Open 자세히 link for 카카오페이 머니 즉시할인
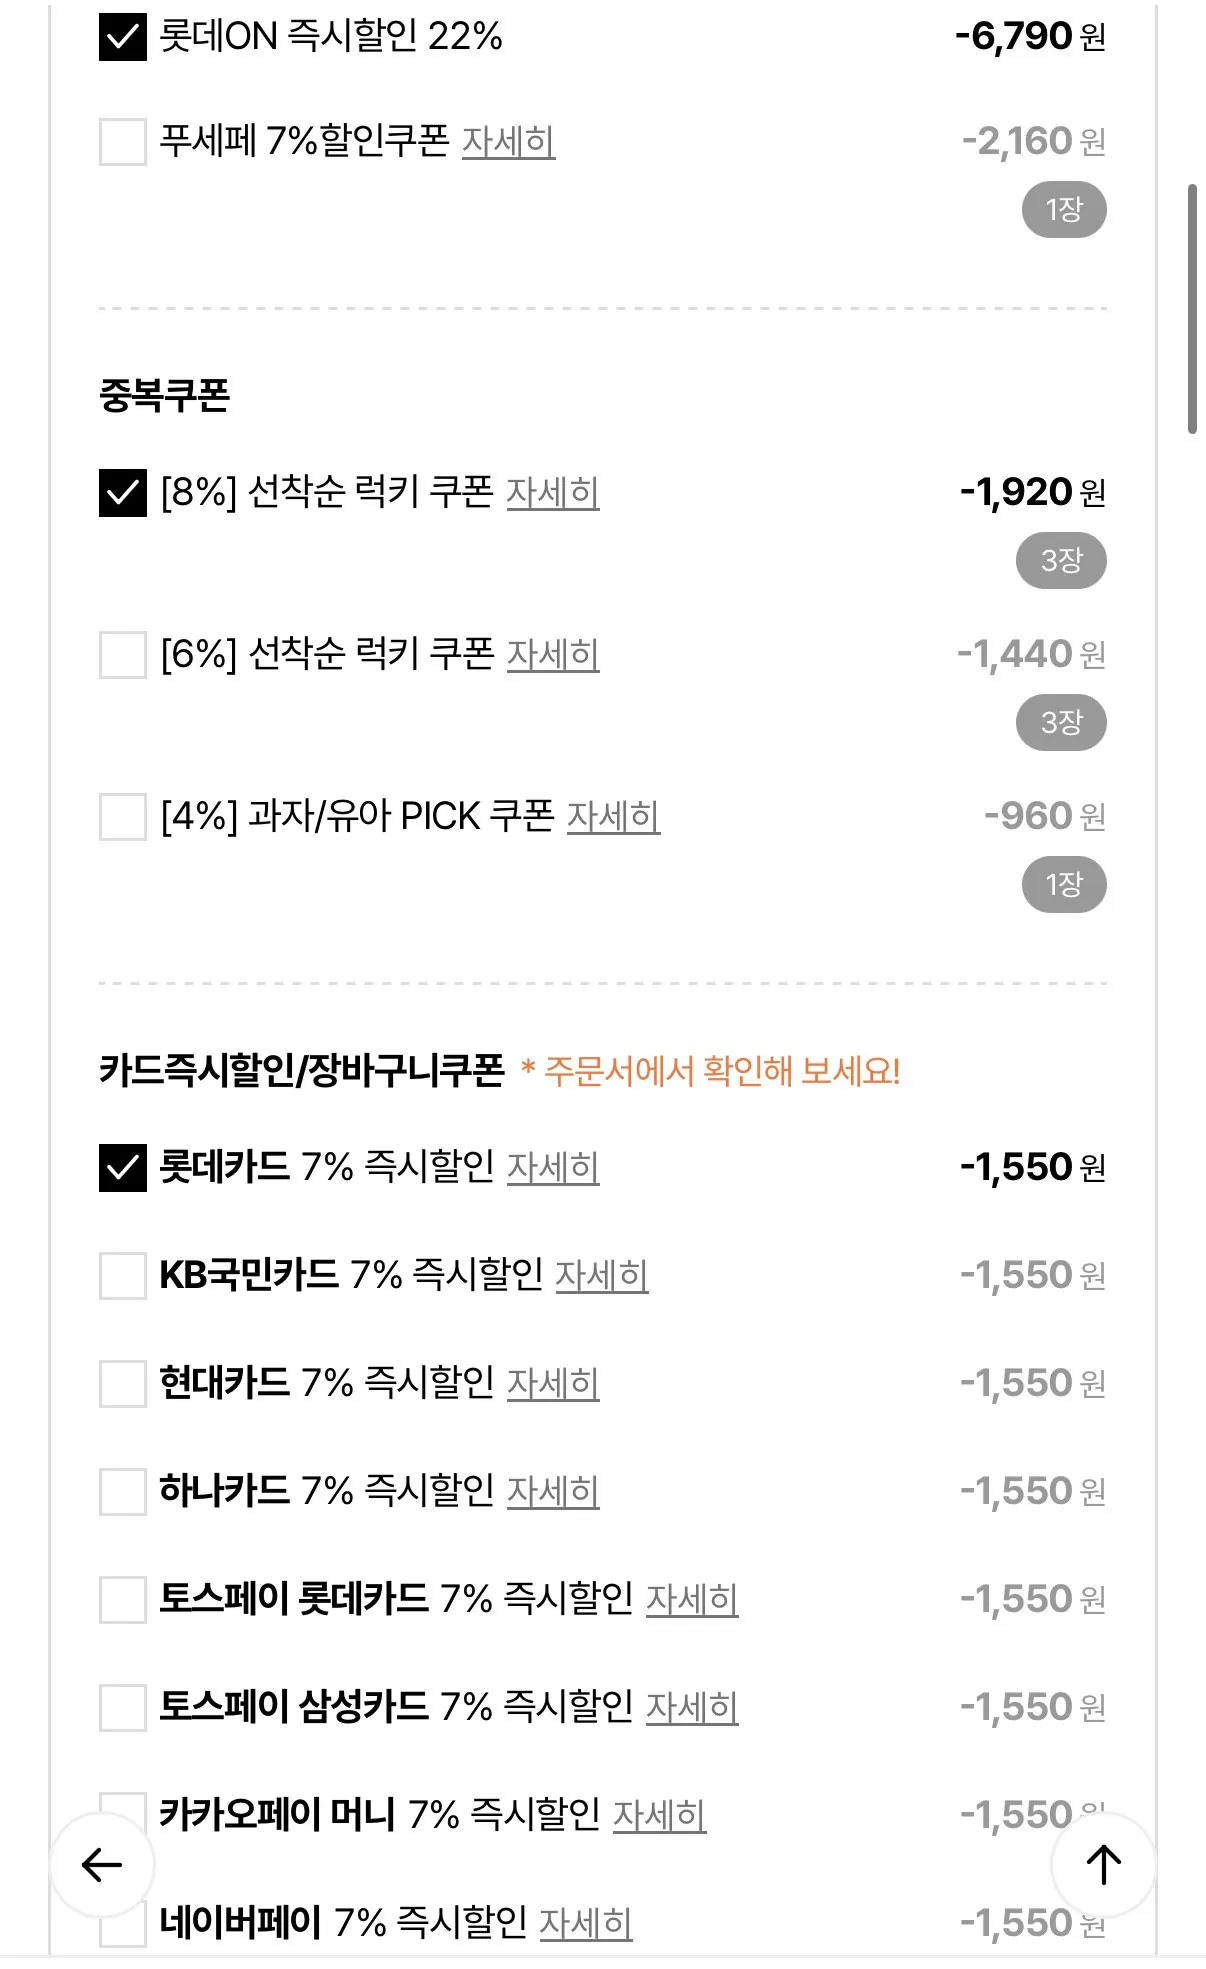This screenshot has height=1969, width=1206. click(659, 1816)
